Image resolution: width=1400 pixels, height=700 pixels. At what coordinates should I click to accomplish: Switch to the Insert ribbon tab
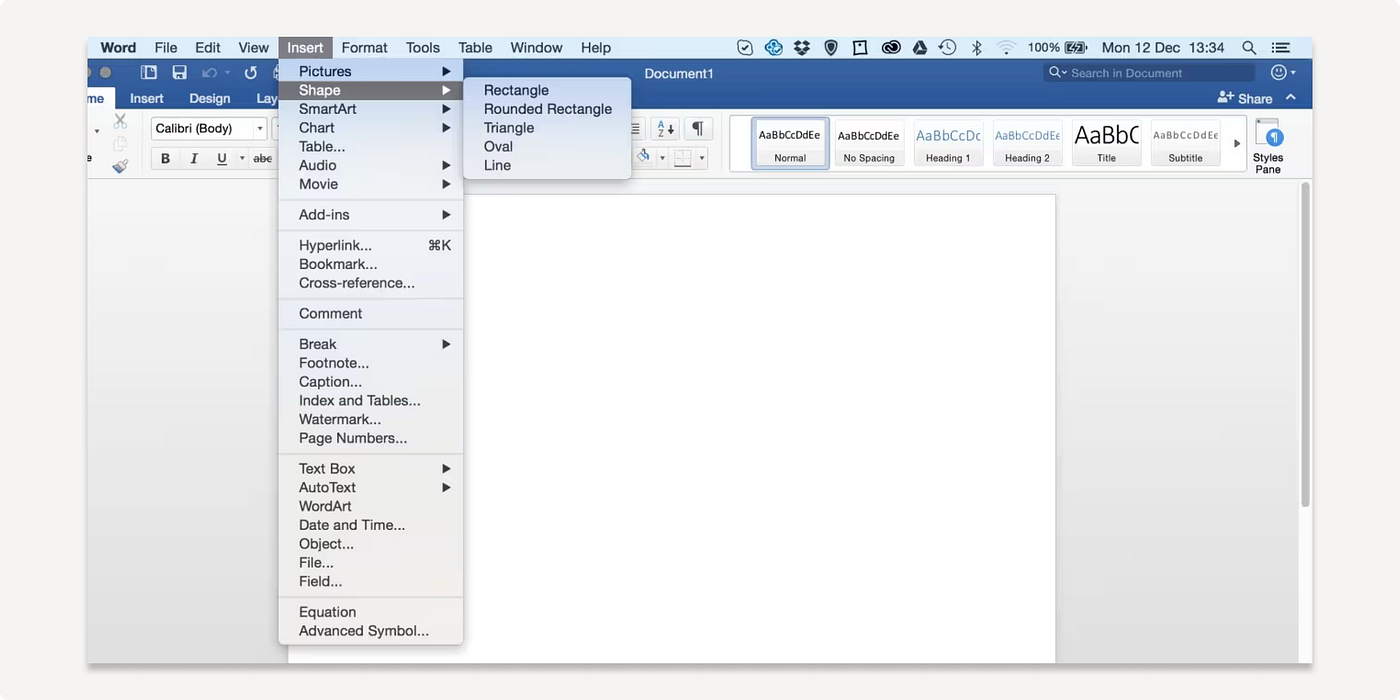coord(147,98)
